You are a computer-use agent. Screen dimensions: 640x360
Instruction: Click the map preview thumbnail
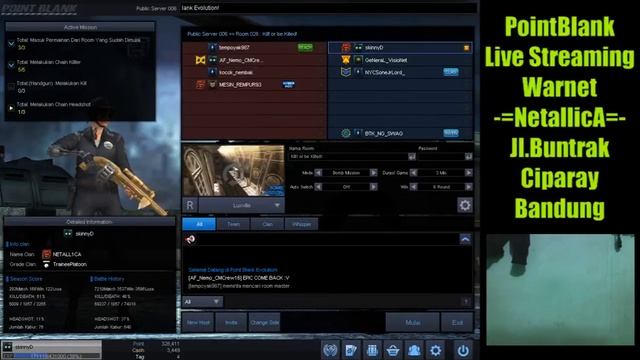point(233,170)
